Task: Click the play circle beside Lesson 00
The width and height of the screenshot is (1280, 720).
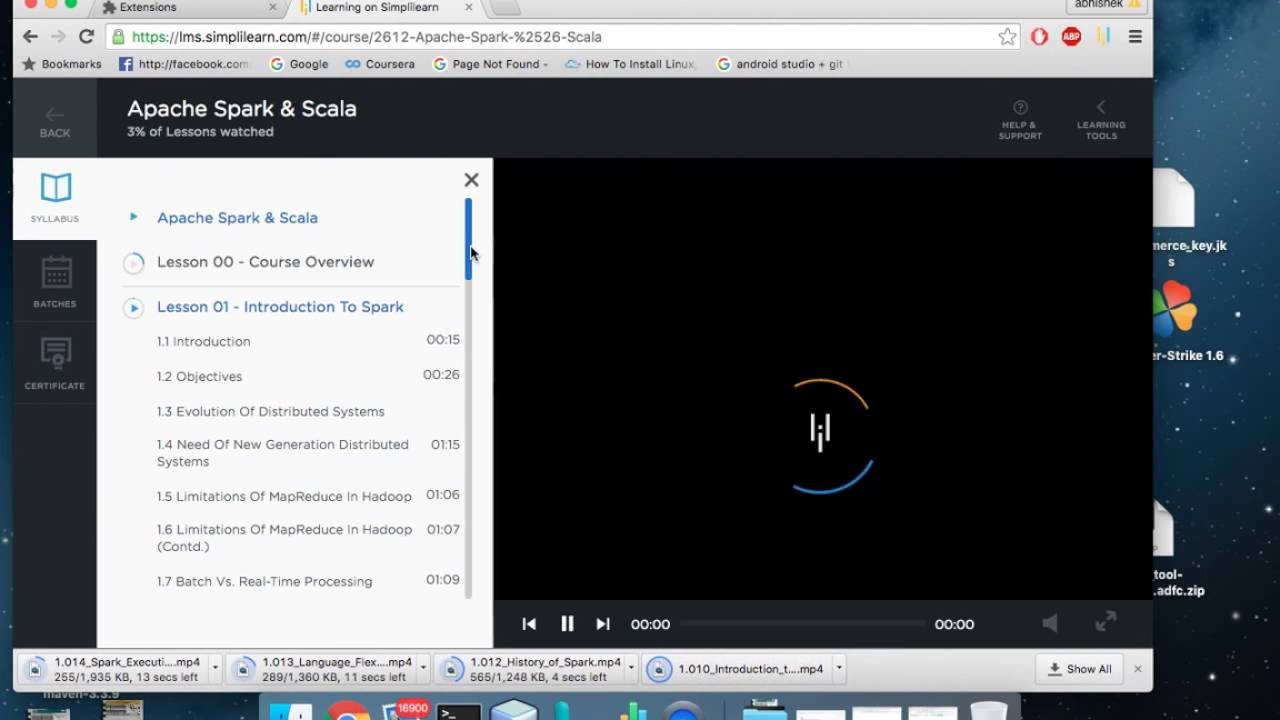Action: (x=133, y=263)
